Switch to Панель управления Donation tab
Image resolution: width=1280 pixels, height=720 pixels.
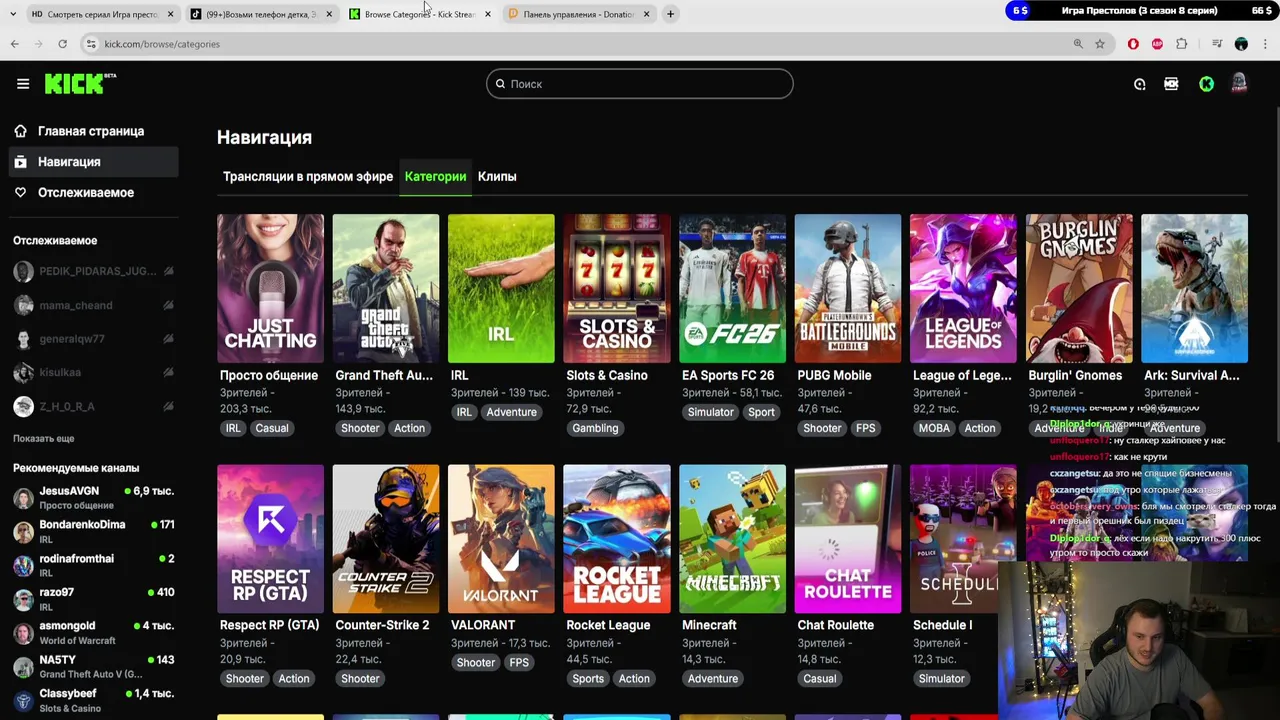[578, 14]
